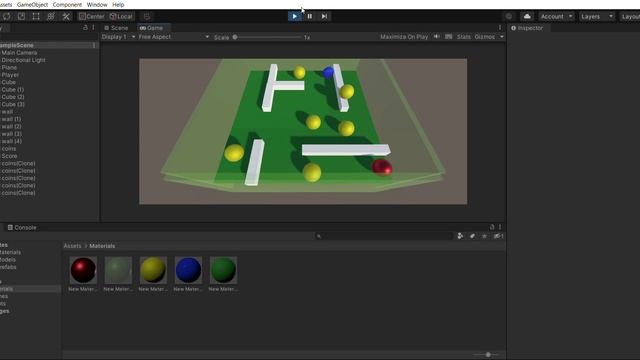Select the red material thumbnail
Image resolution: width=640 pixels, height=360 pixels.
click(x=83, y=270)
